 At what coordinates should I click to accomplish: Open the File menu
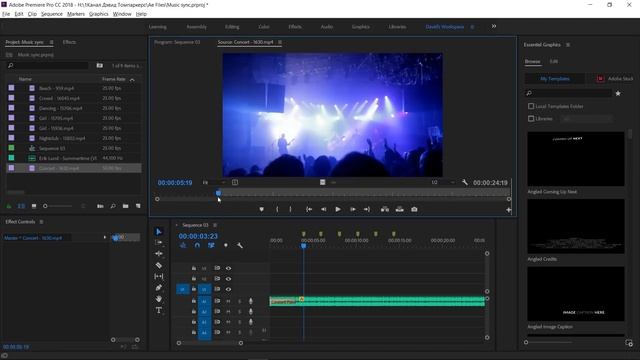coord(6,14)
